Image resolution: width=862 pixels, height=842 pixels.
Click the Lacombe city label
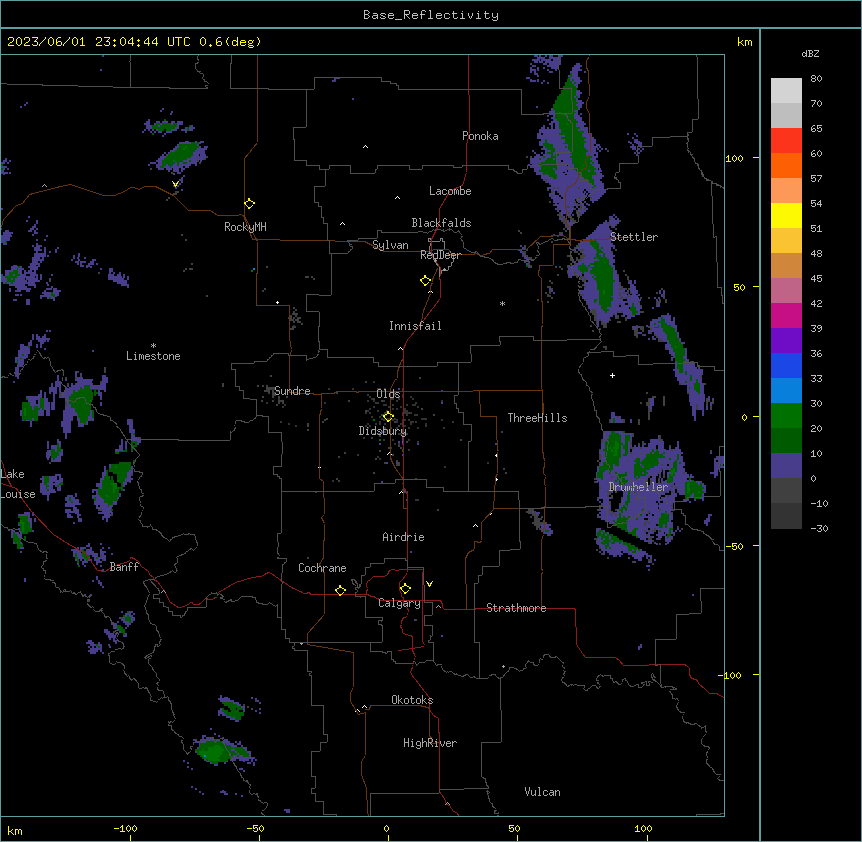click(450, 191)
